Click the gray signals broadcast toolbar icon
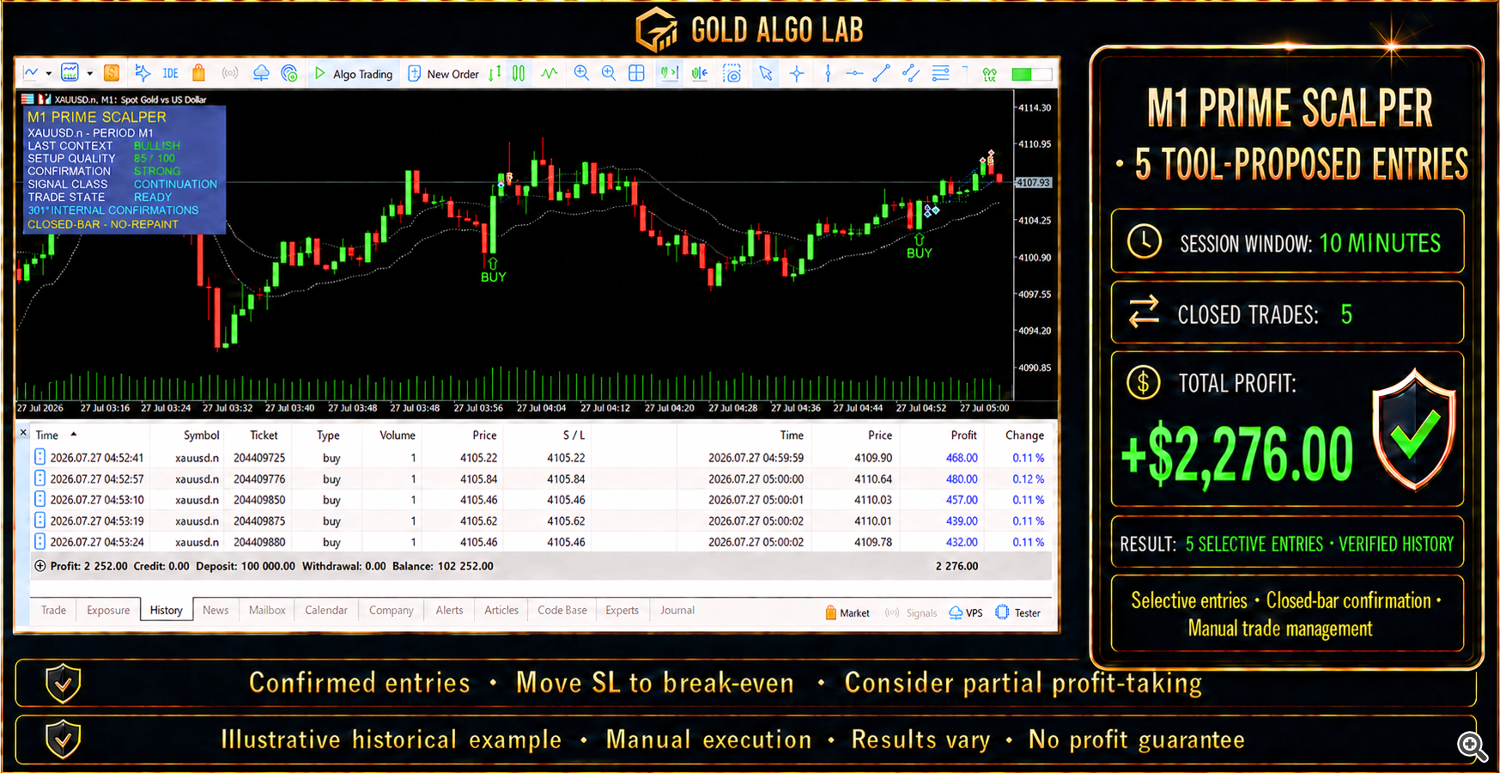Screen dimensions: 1500x773 point(230,73)
